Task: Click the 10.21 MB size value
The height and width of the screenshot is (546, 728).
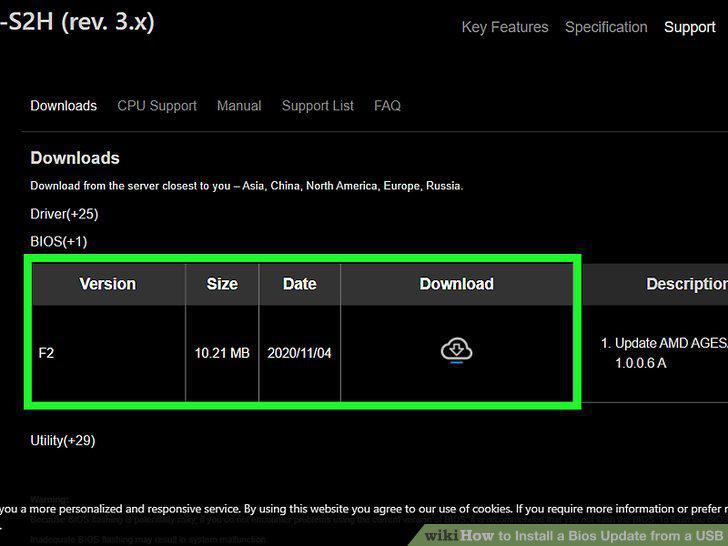Action: coord(222,353)
